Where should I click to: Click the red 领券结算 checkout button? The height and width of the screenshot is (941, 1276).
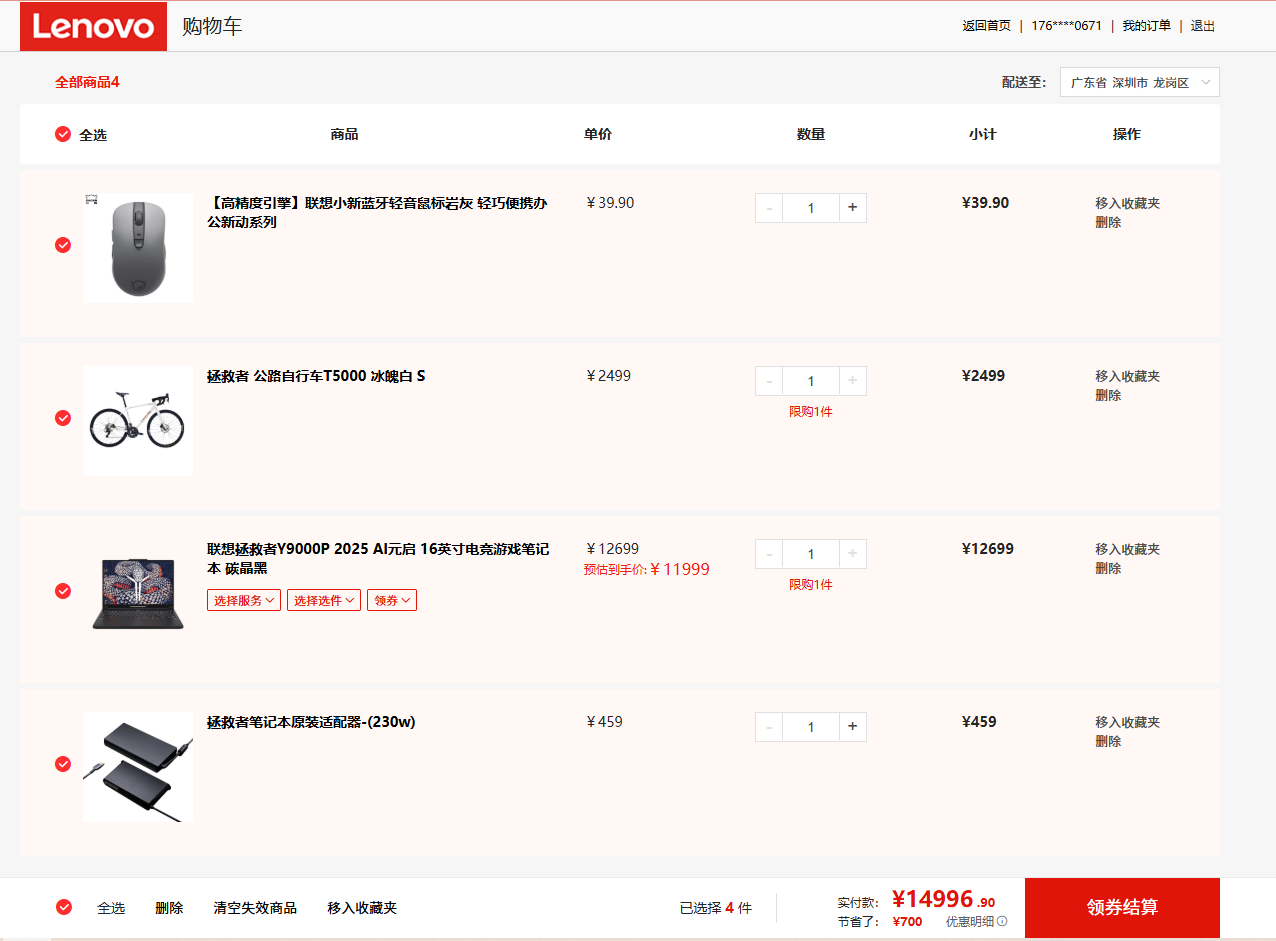(x=1122, y=908)
